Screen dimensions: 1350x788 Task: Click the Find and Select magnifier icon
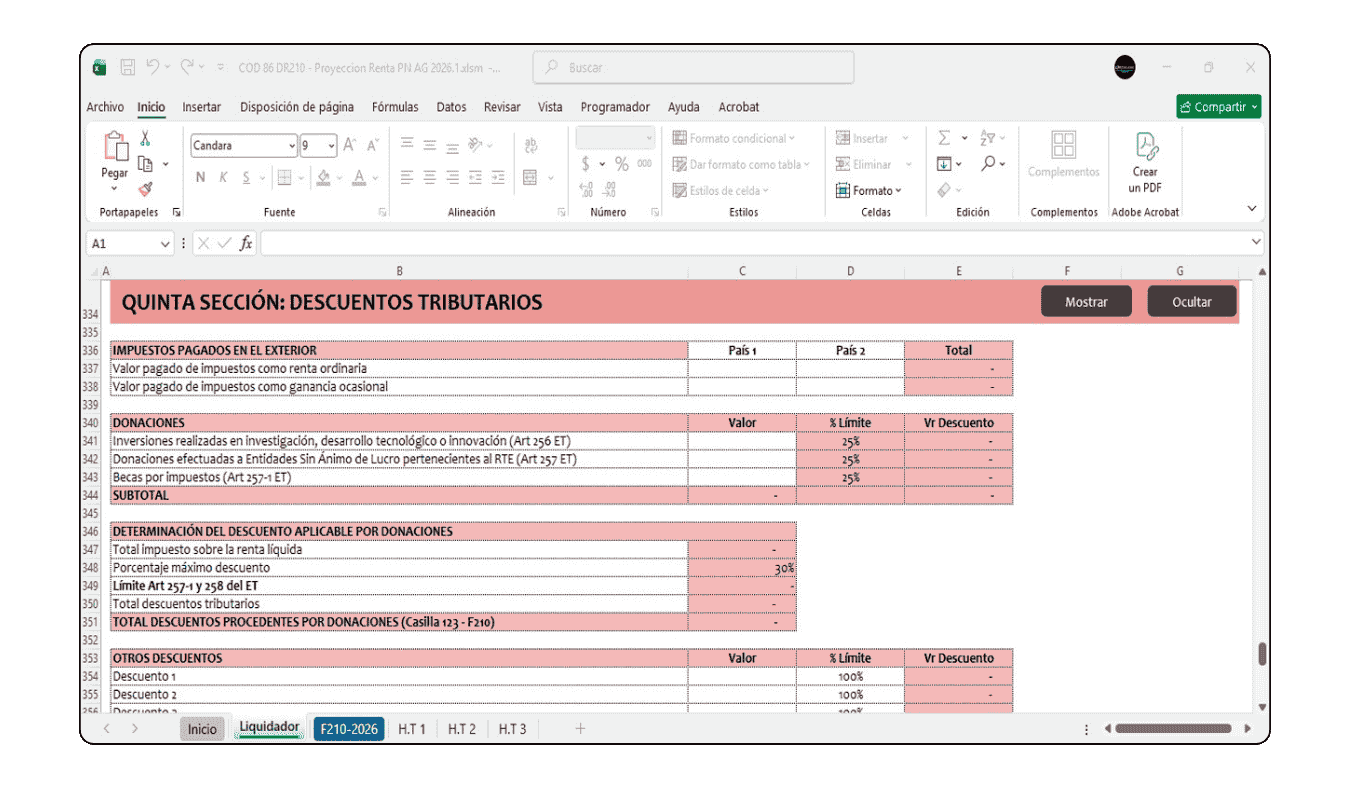click(988, 164)
